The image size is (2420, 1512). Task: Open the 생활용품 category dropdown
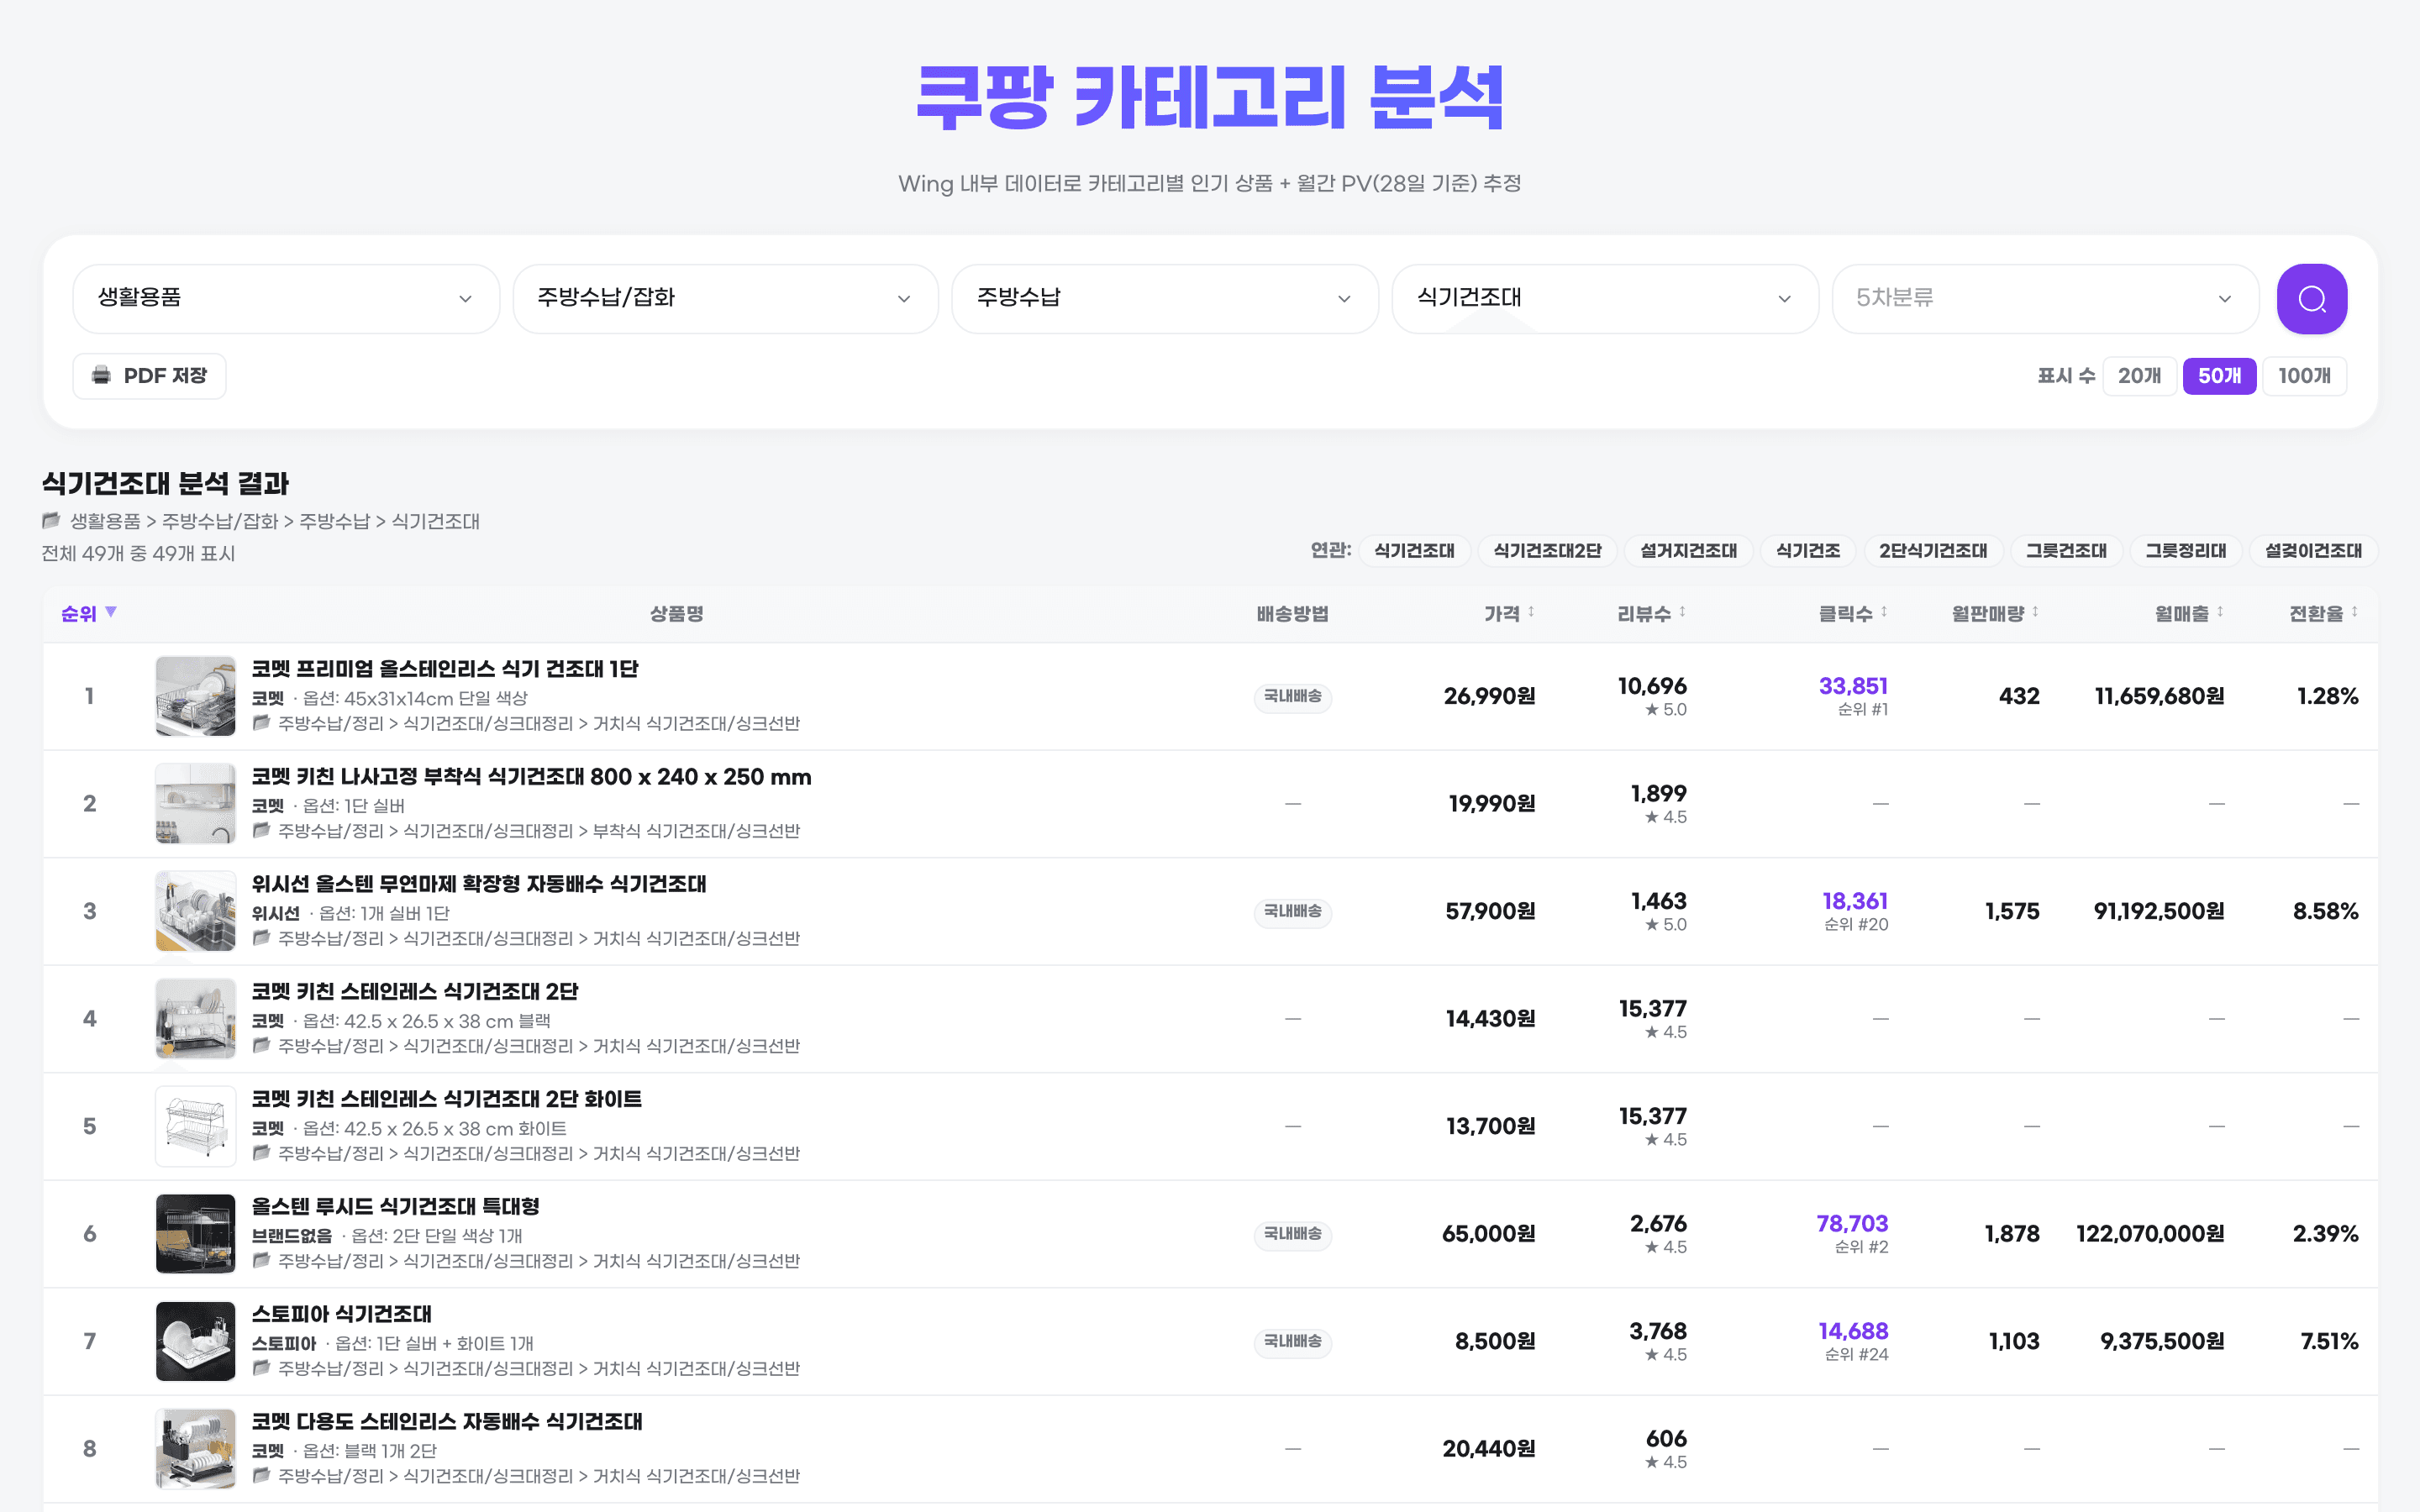286,298
